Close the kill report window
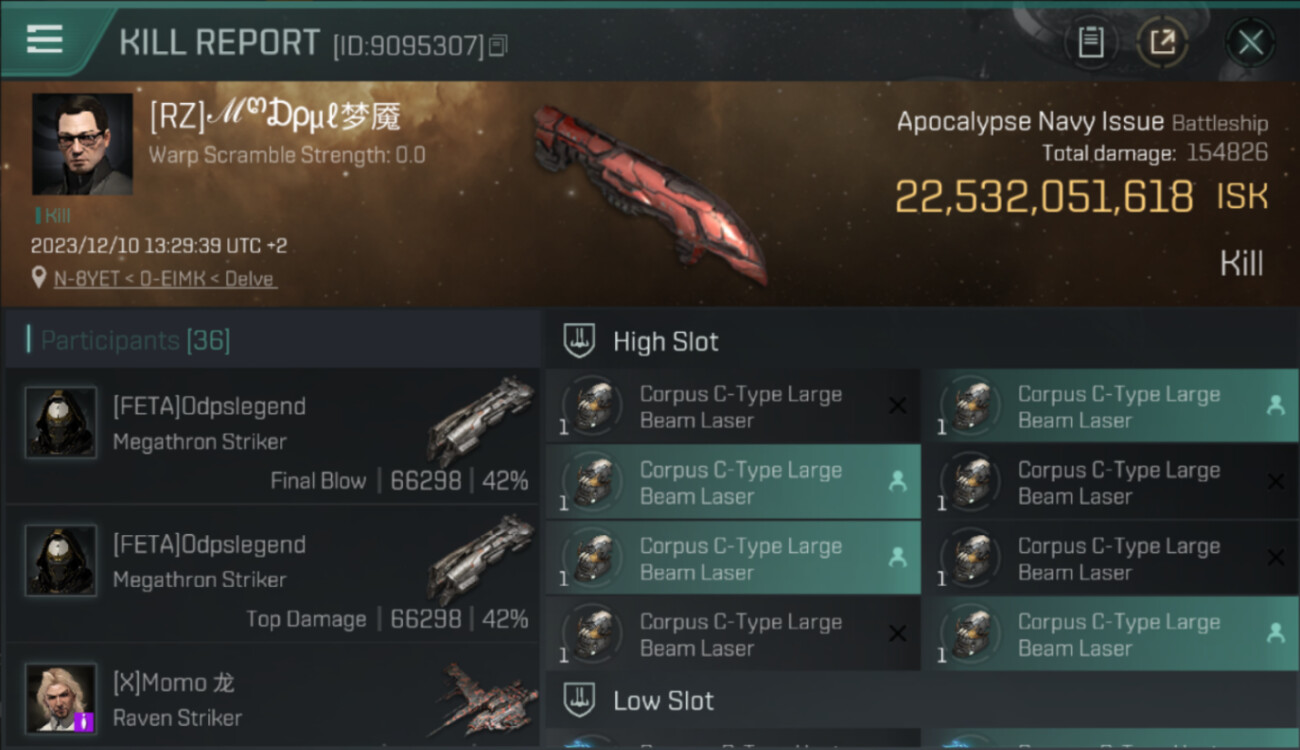The image size is (1300, 750). click(x=1250, y=42)
